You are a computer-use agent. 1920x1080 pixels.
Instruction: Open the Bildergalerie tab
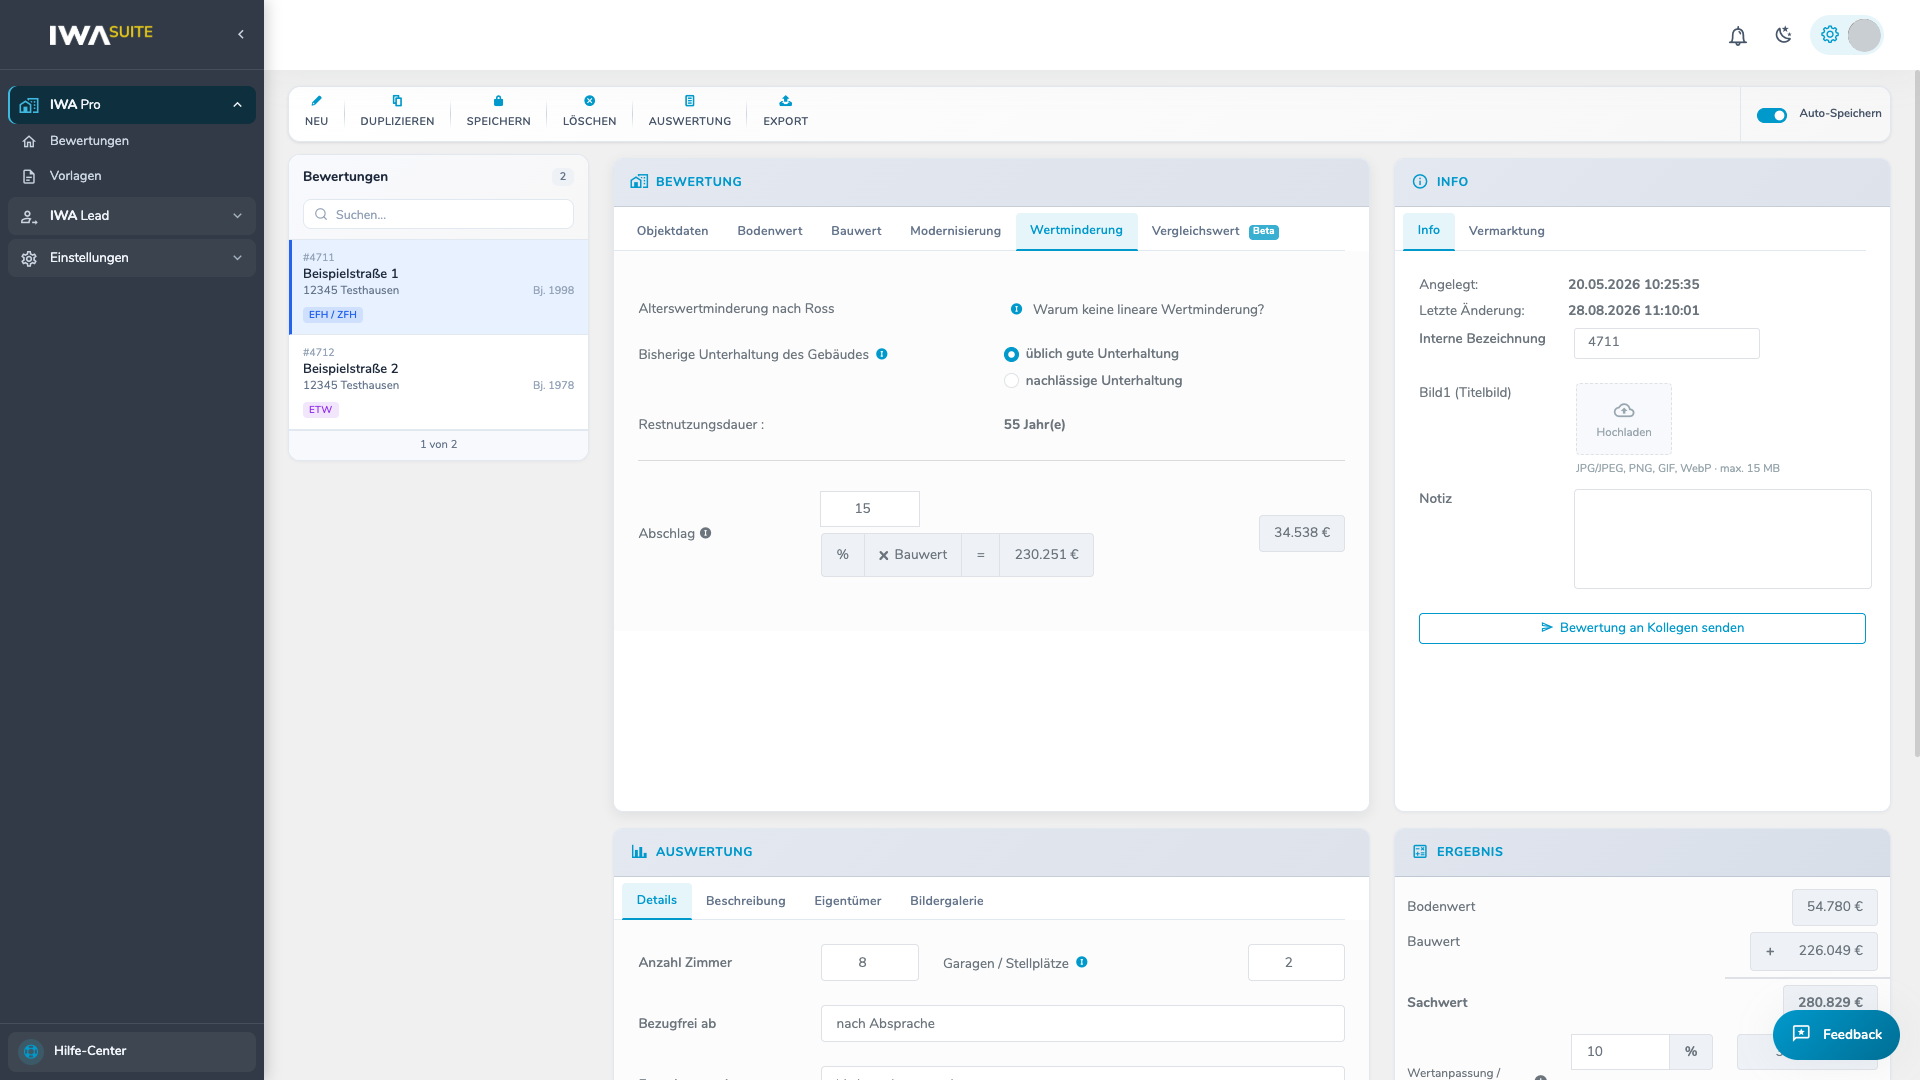pos(946,901)
